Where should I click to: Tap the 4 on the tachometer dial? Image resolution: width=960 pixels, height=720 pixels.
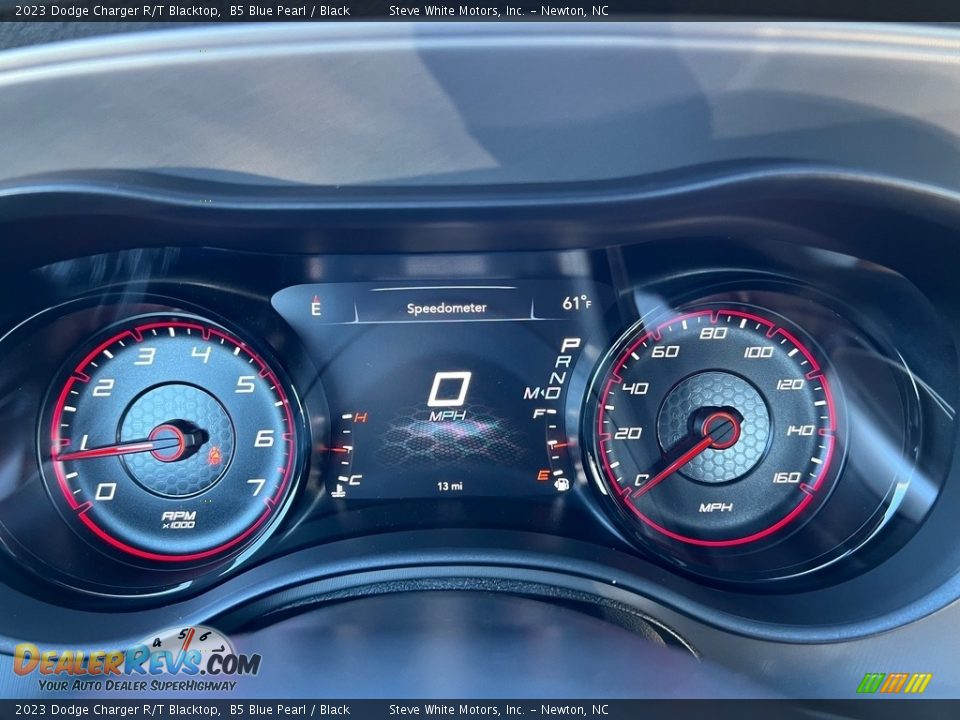(201, 354)
